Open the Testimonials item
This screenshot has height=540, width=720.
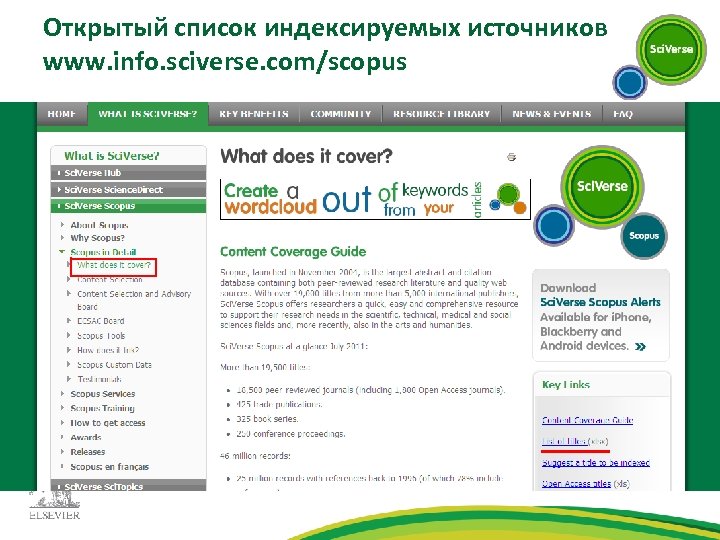tap(99, 379)
